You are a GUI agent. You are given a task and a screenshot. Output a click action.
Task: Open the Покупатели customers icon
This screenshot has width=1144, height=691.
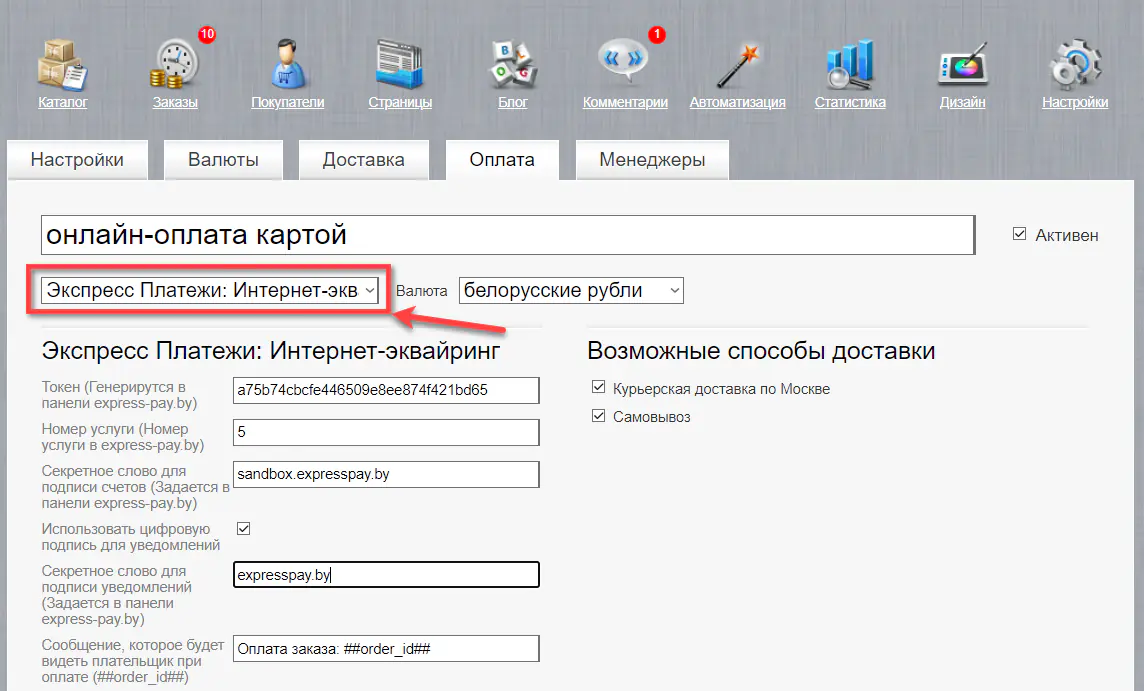click(287, 60)
